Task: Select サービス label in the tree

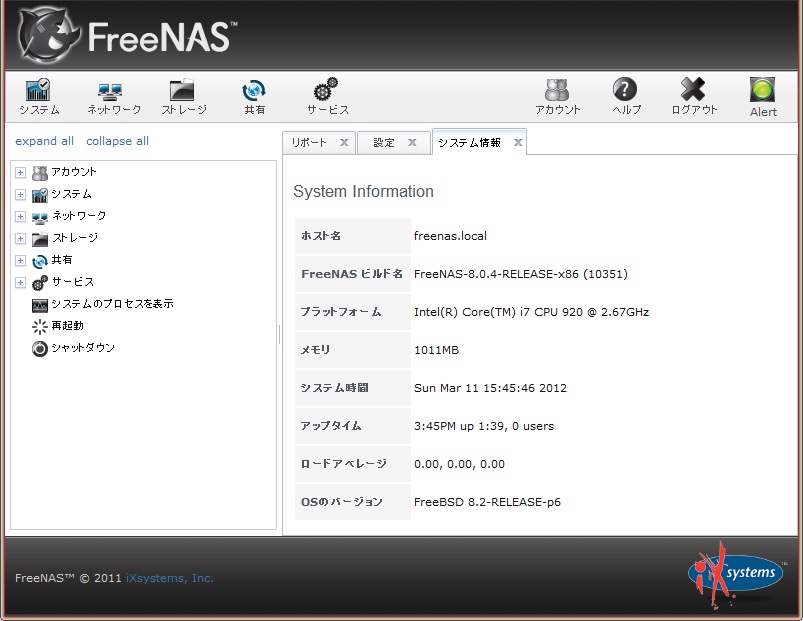Action: pyautogui.click(x=73, y=282)
